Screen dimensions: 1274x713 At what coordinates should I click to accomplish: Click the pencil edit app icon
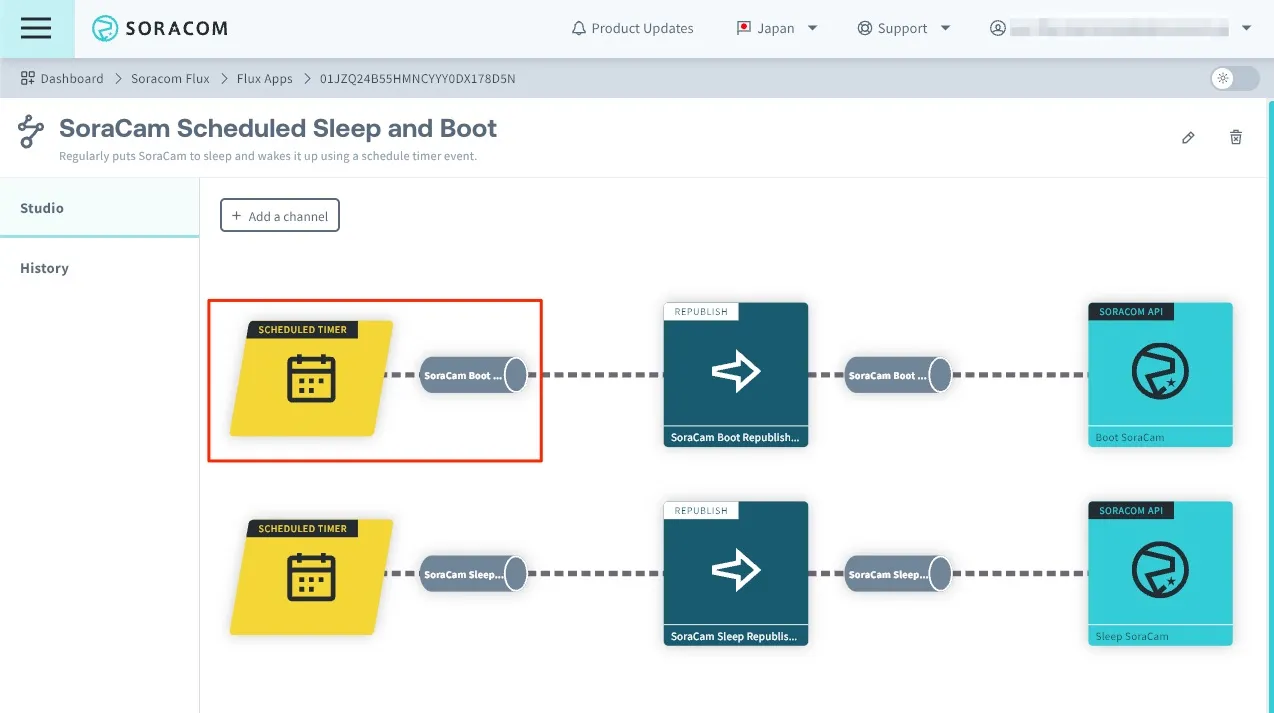[1188, 138]
